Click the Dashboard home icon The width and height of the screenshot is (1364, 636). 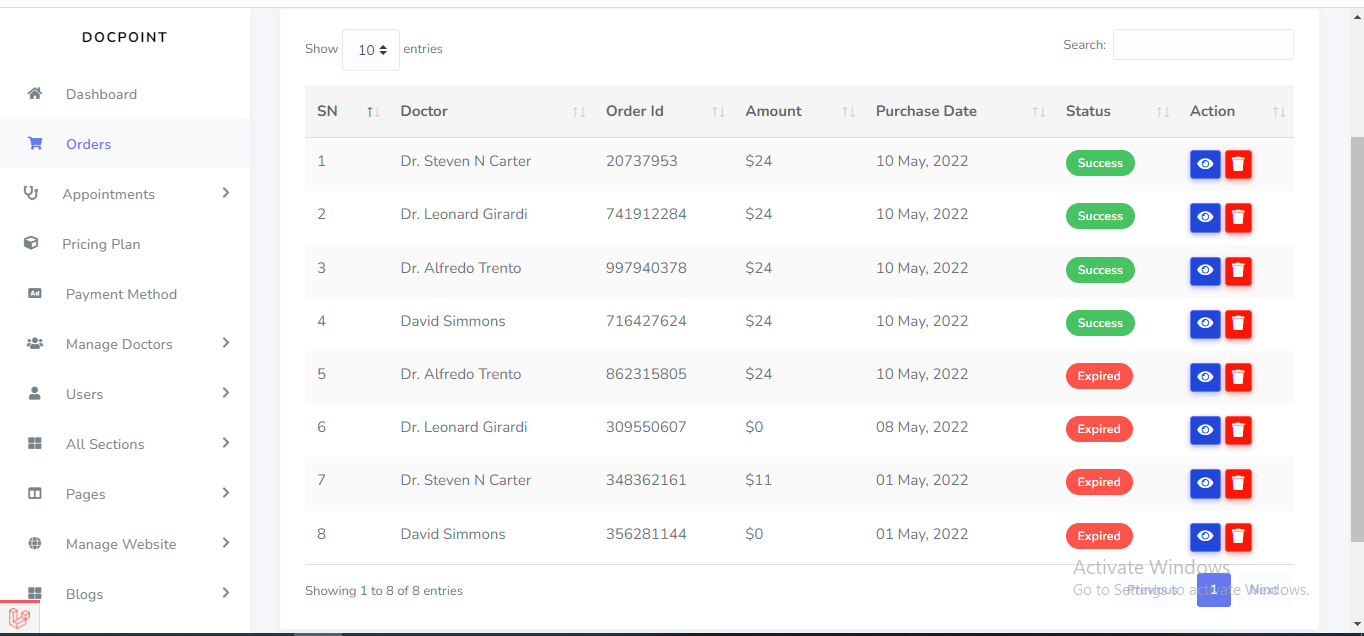click(35, 94)
